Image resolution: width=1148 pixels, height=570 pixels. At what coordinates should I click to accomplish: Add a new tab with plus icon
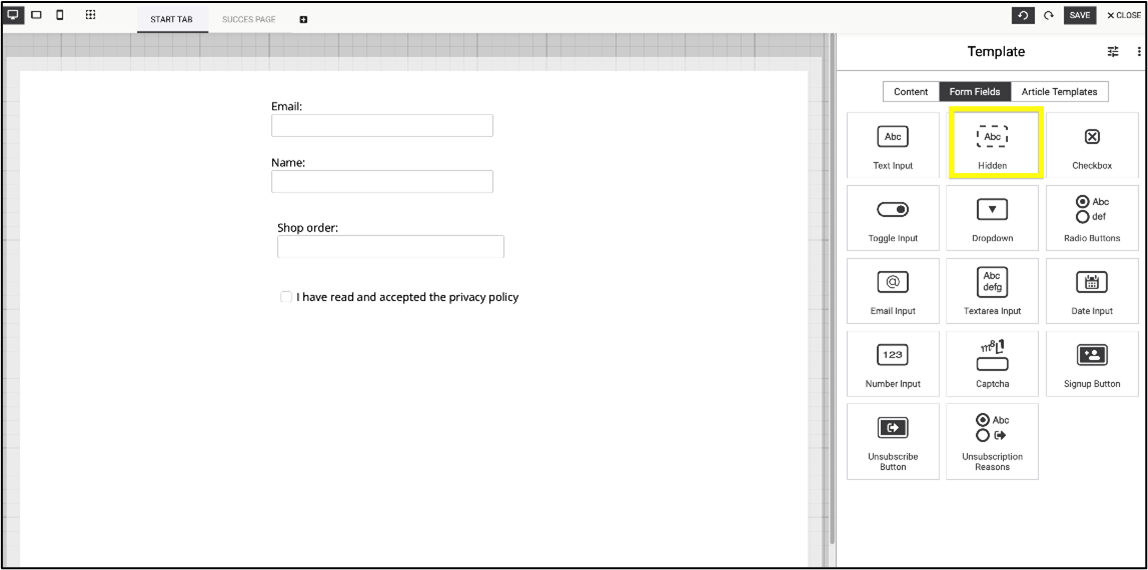point(303,20)
